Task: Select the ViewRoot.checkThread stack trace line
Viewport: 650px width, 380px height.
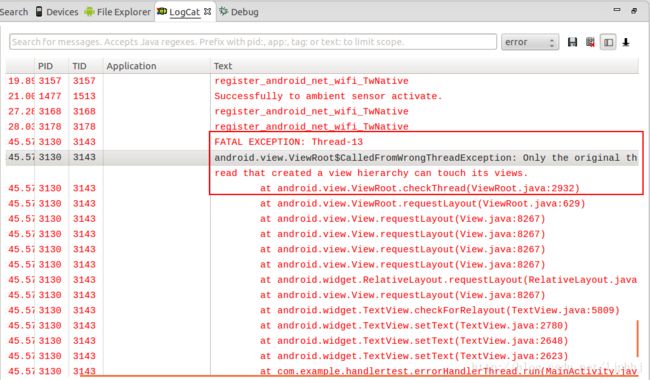Action: [x=322, y=188]
